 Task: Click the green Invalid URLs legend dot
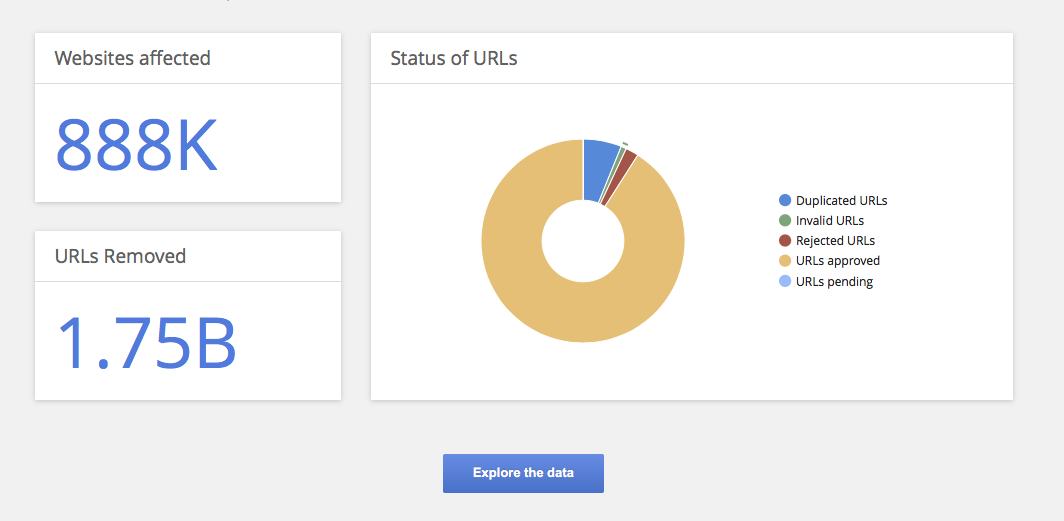[x=785, y=220]
